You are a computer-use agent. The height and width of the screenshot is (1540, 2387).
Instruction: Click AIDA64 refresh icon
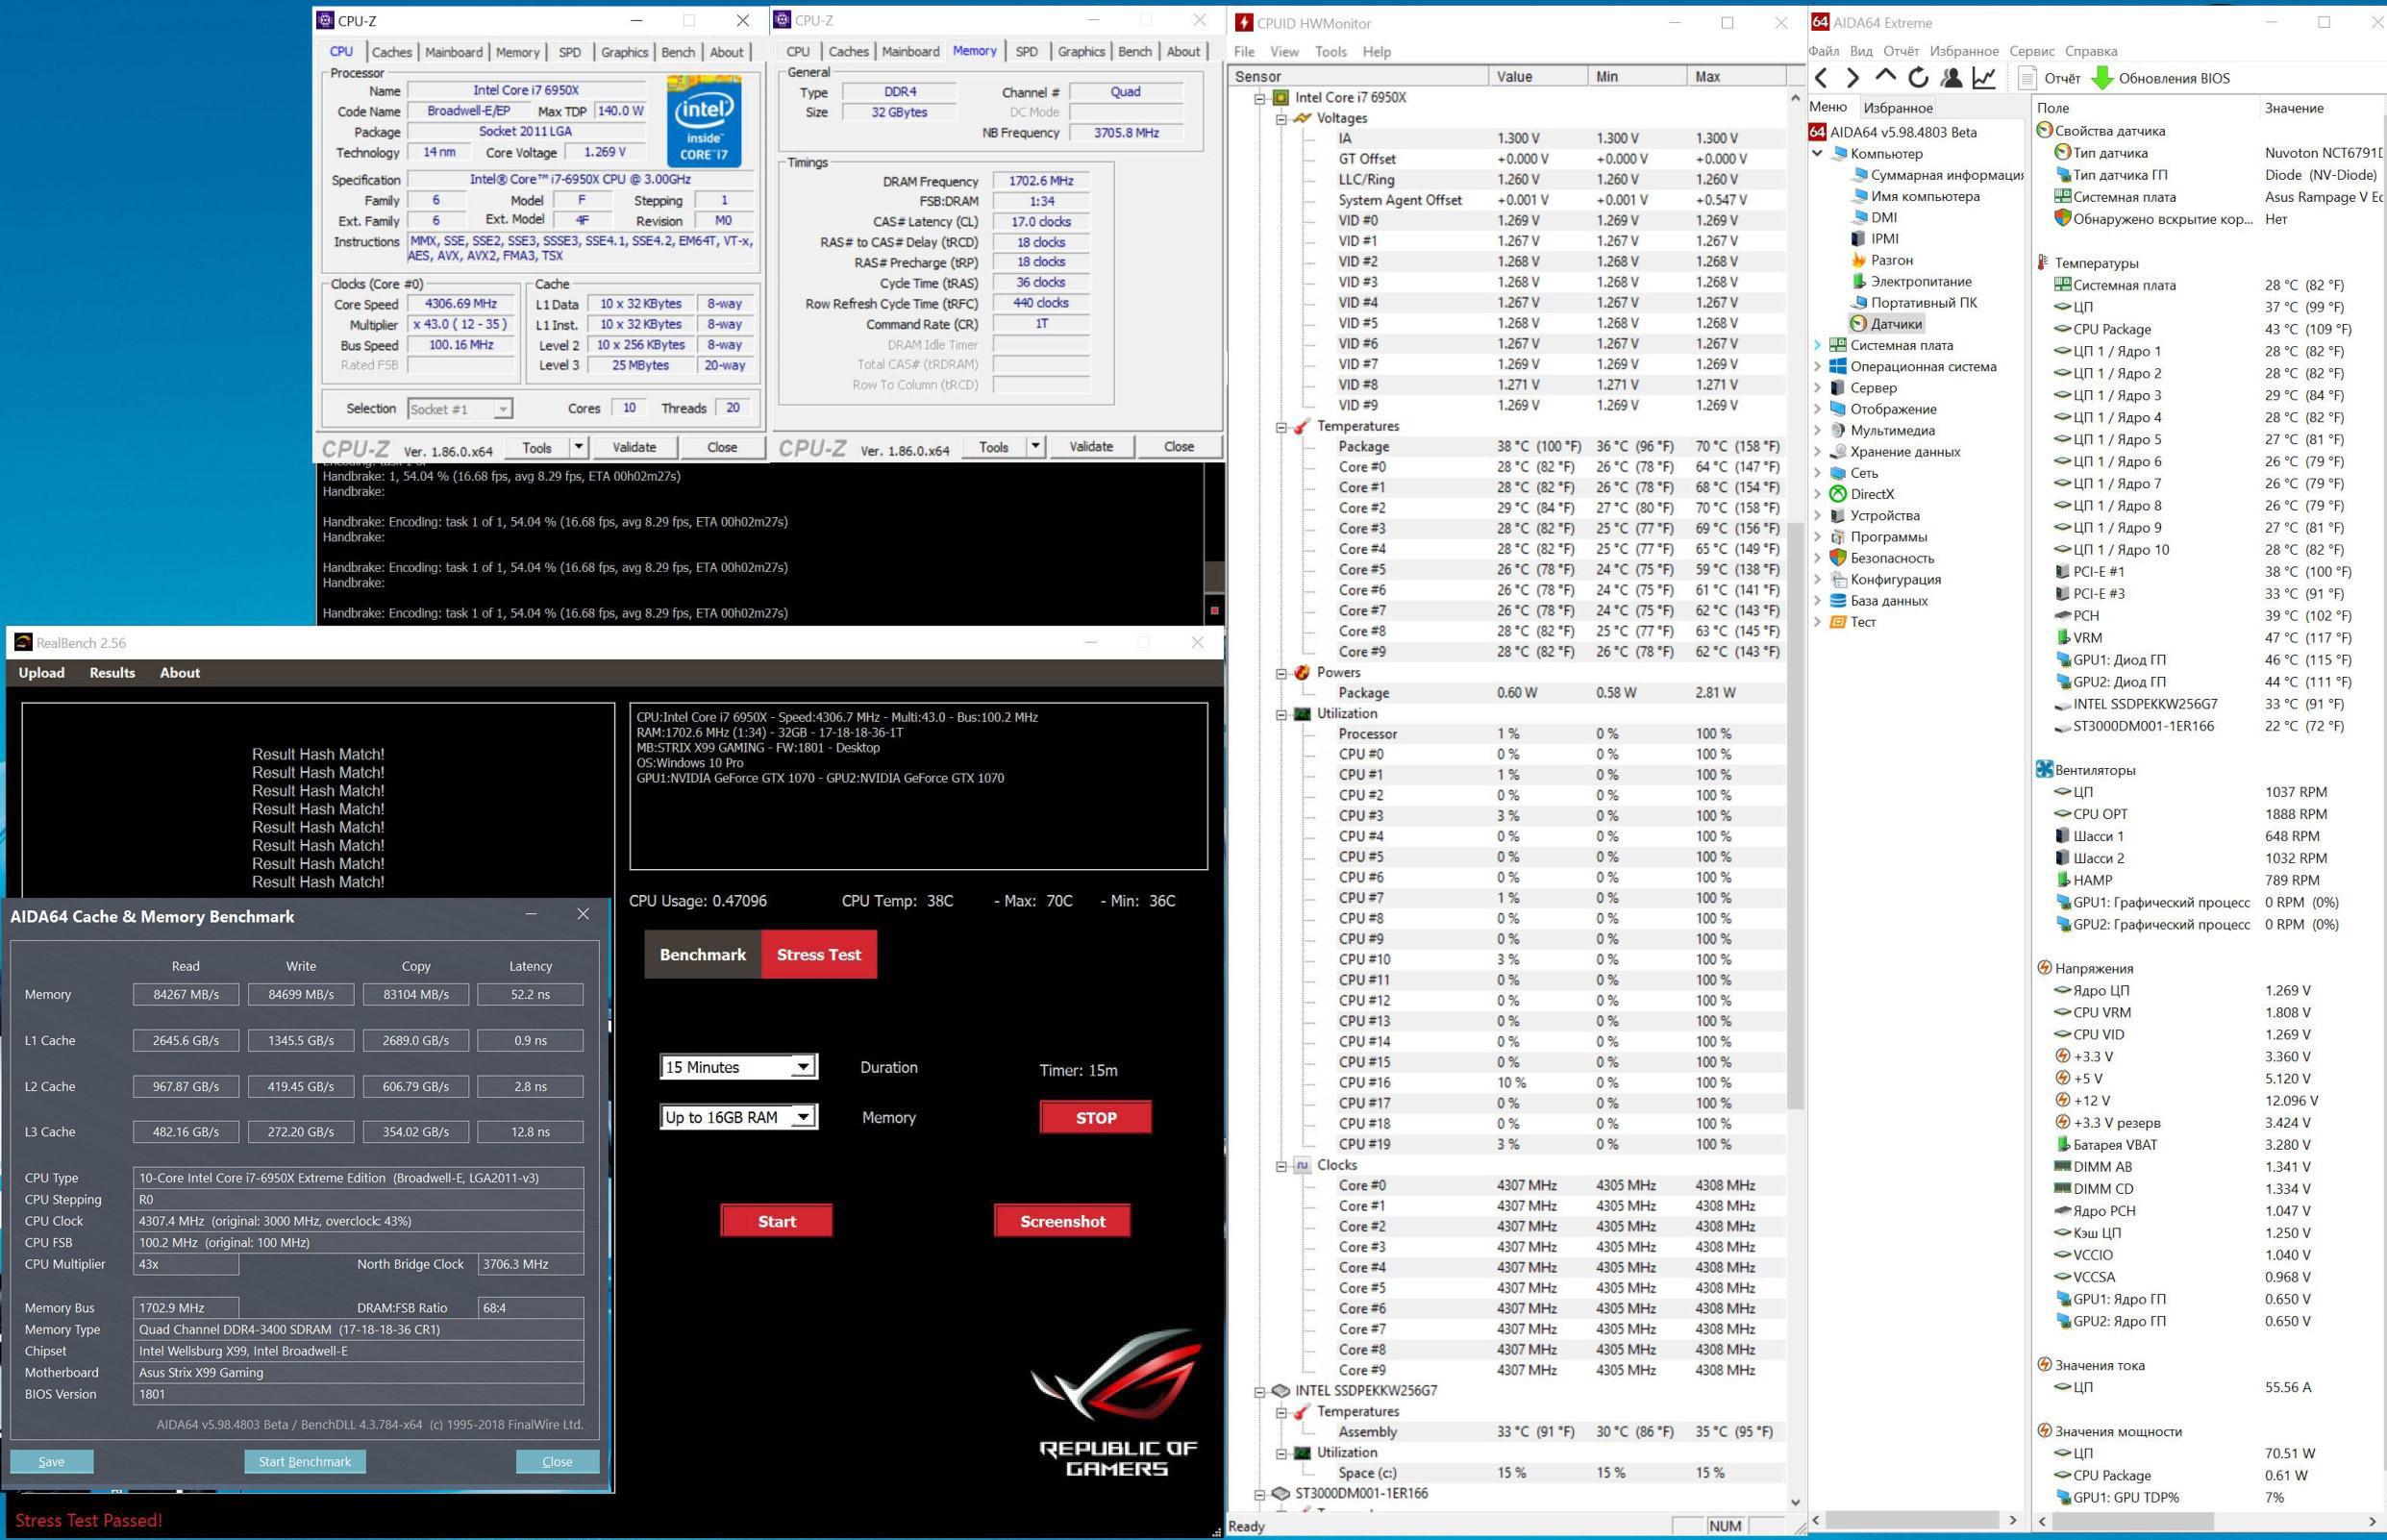[x=1918, y=78]
